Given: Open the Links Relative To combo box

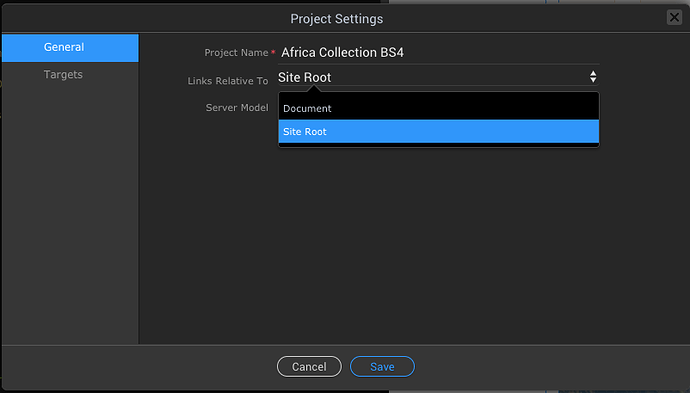Looking at the screenshot, I should 438,77.
